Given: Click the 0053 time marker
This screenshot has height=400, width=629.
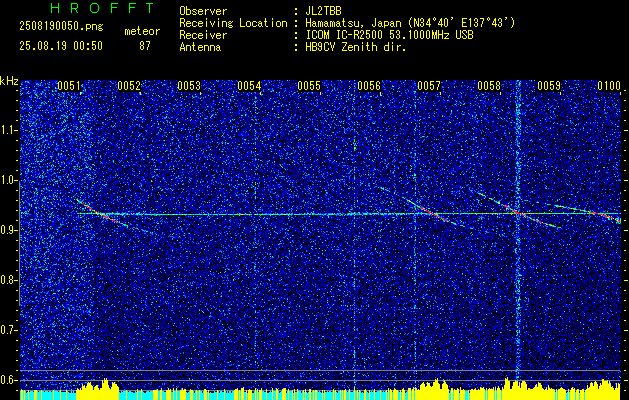Looking at the screenshot, I should [x=189, y=86].
